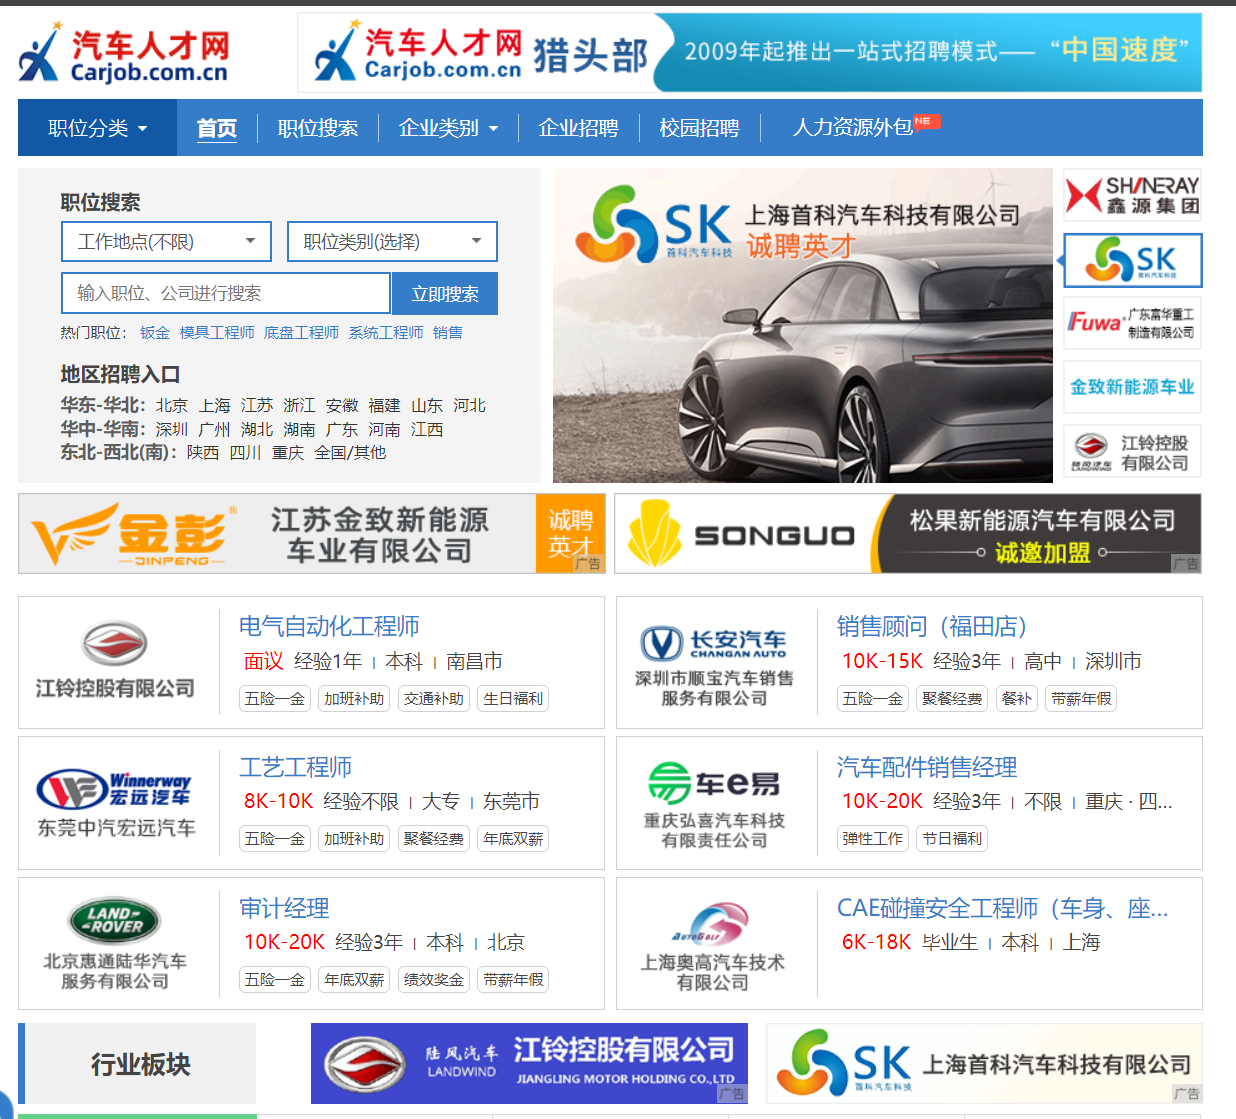
Task: Open the 猎头部 header banner
Action: coord(750,53)
